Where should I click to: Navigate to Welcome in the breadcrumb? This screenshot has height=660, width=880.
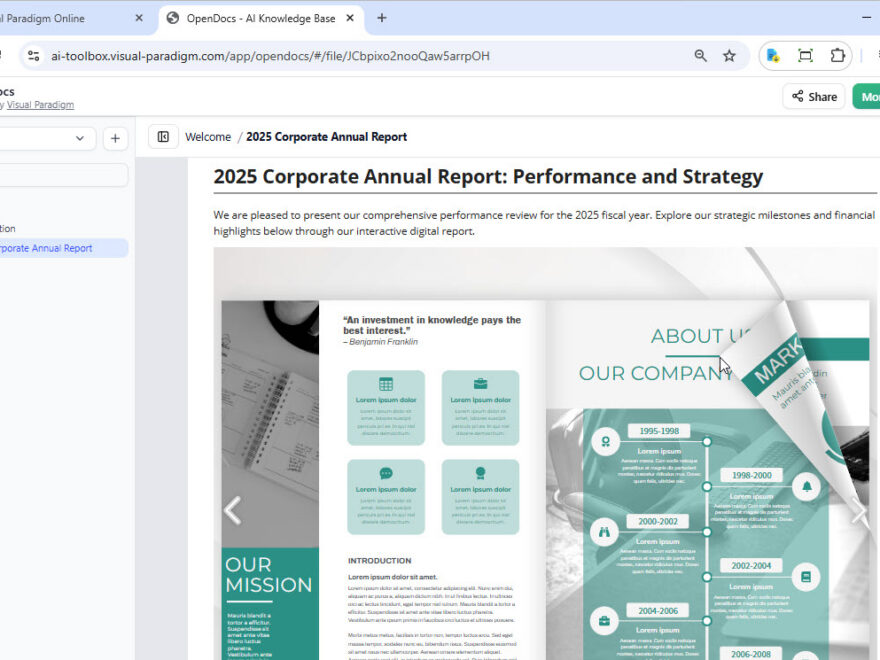207,137
